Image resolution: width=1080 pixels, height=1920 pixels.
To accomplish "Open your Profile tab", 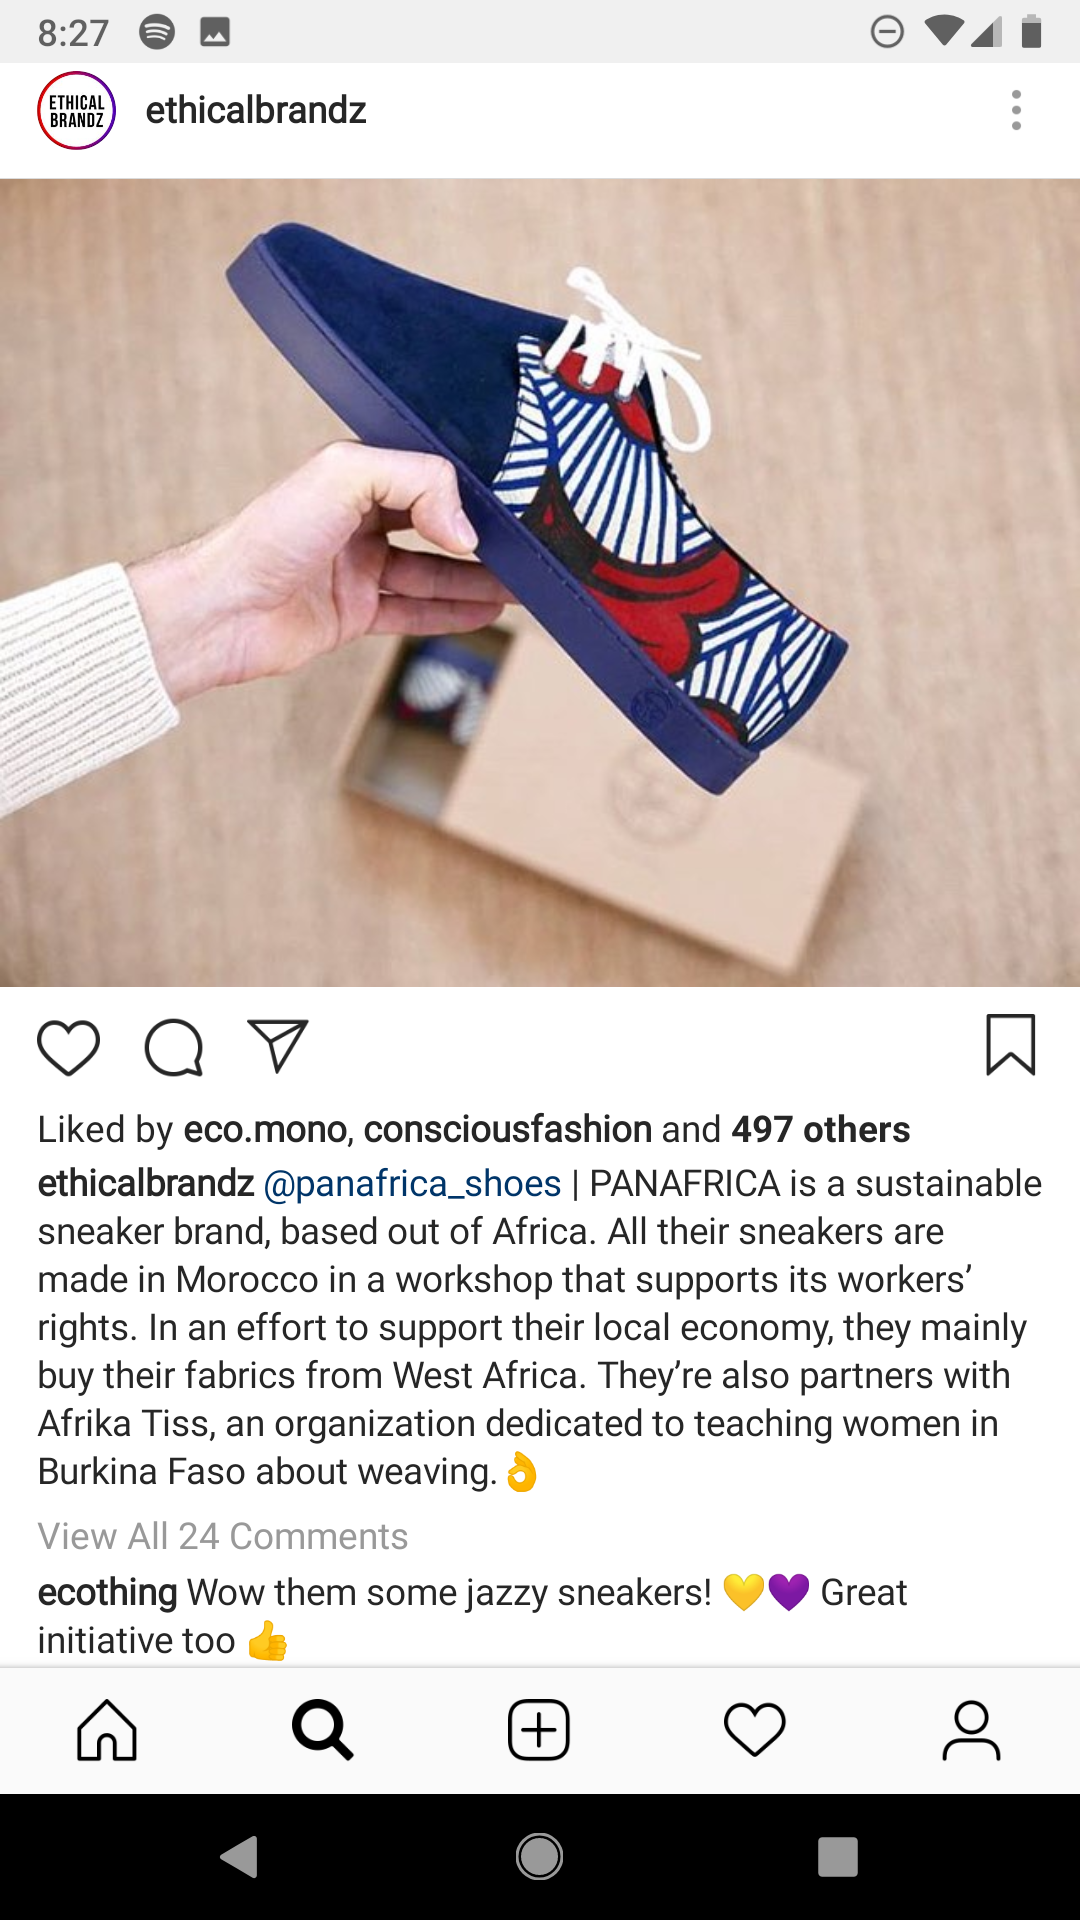I will [x=971, y=1730].
